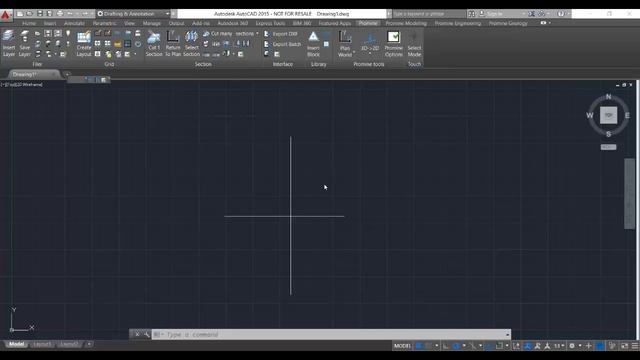Open the Express Tools ribbon tab
The height and width of the screenshot is (360, 640).
pos(270,23)
